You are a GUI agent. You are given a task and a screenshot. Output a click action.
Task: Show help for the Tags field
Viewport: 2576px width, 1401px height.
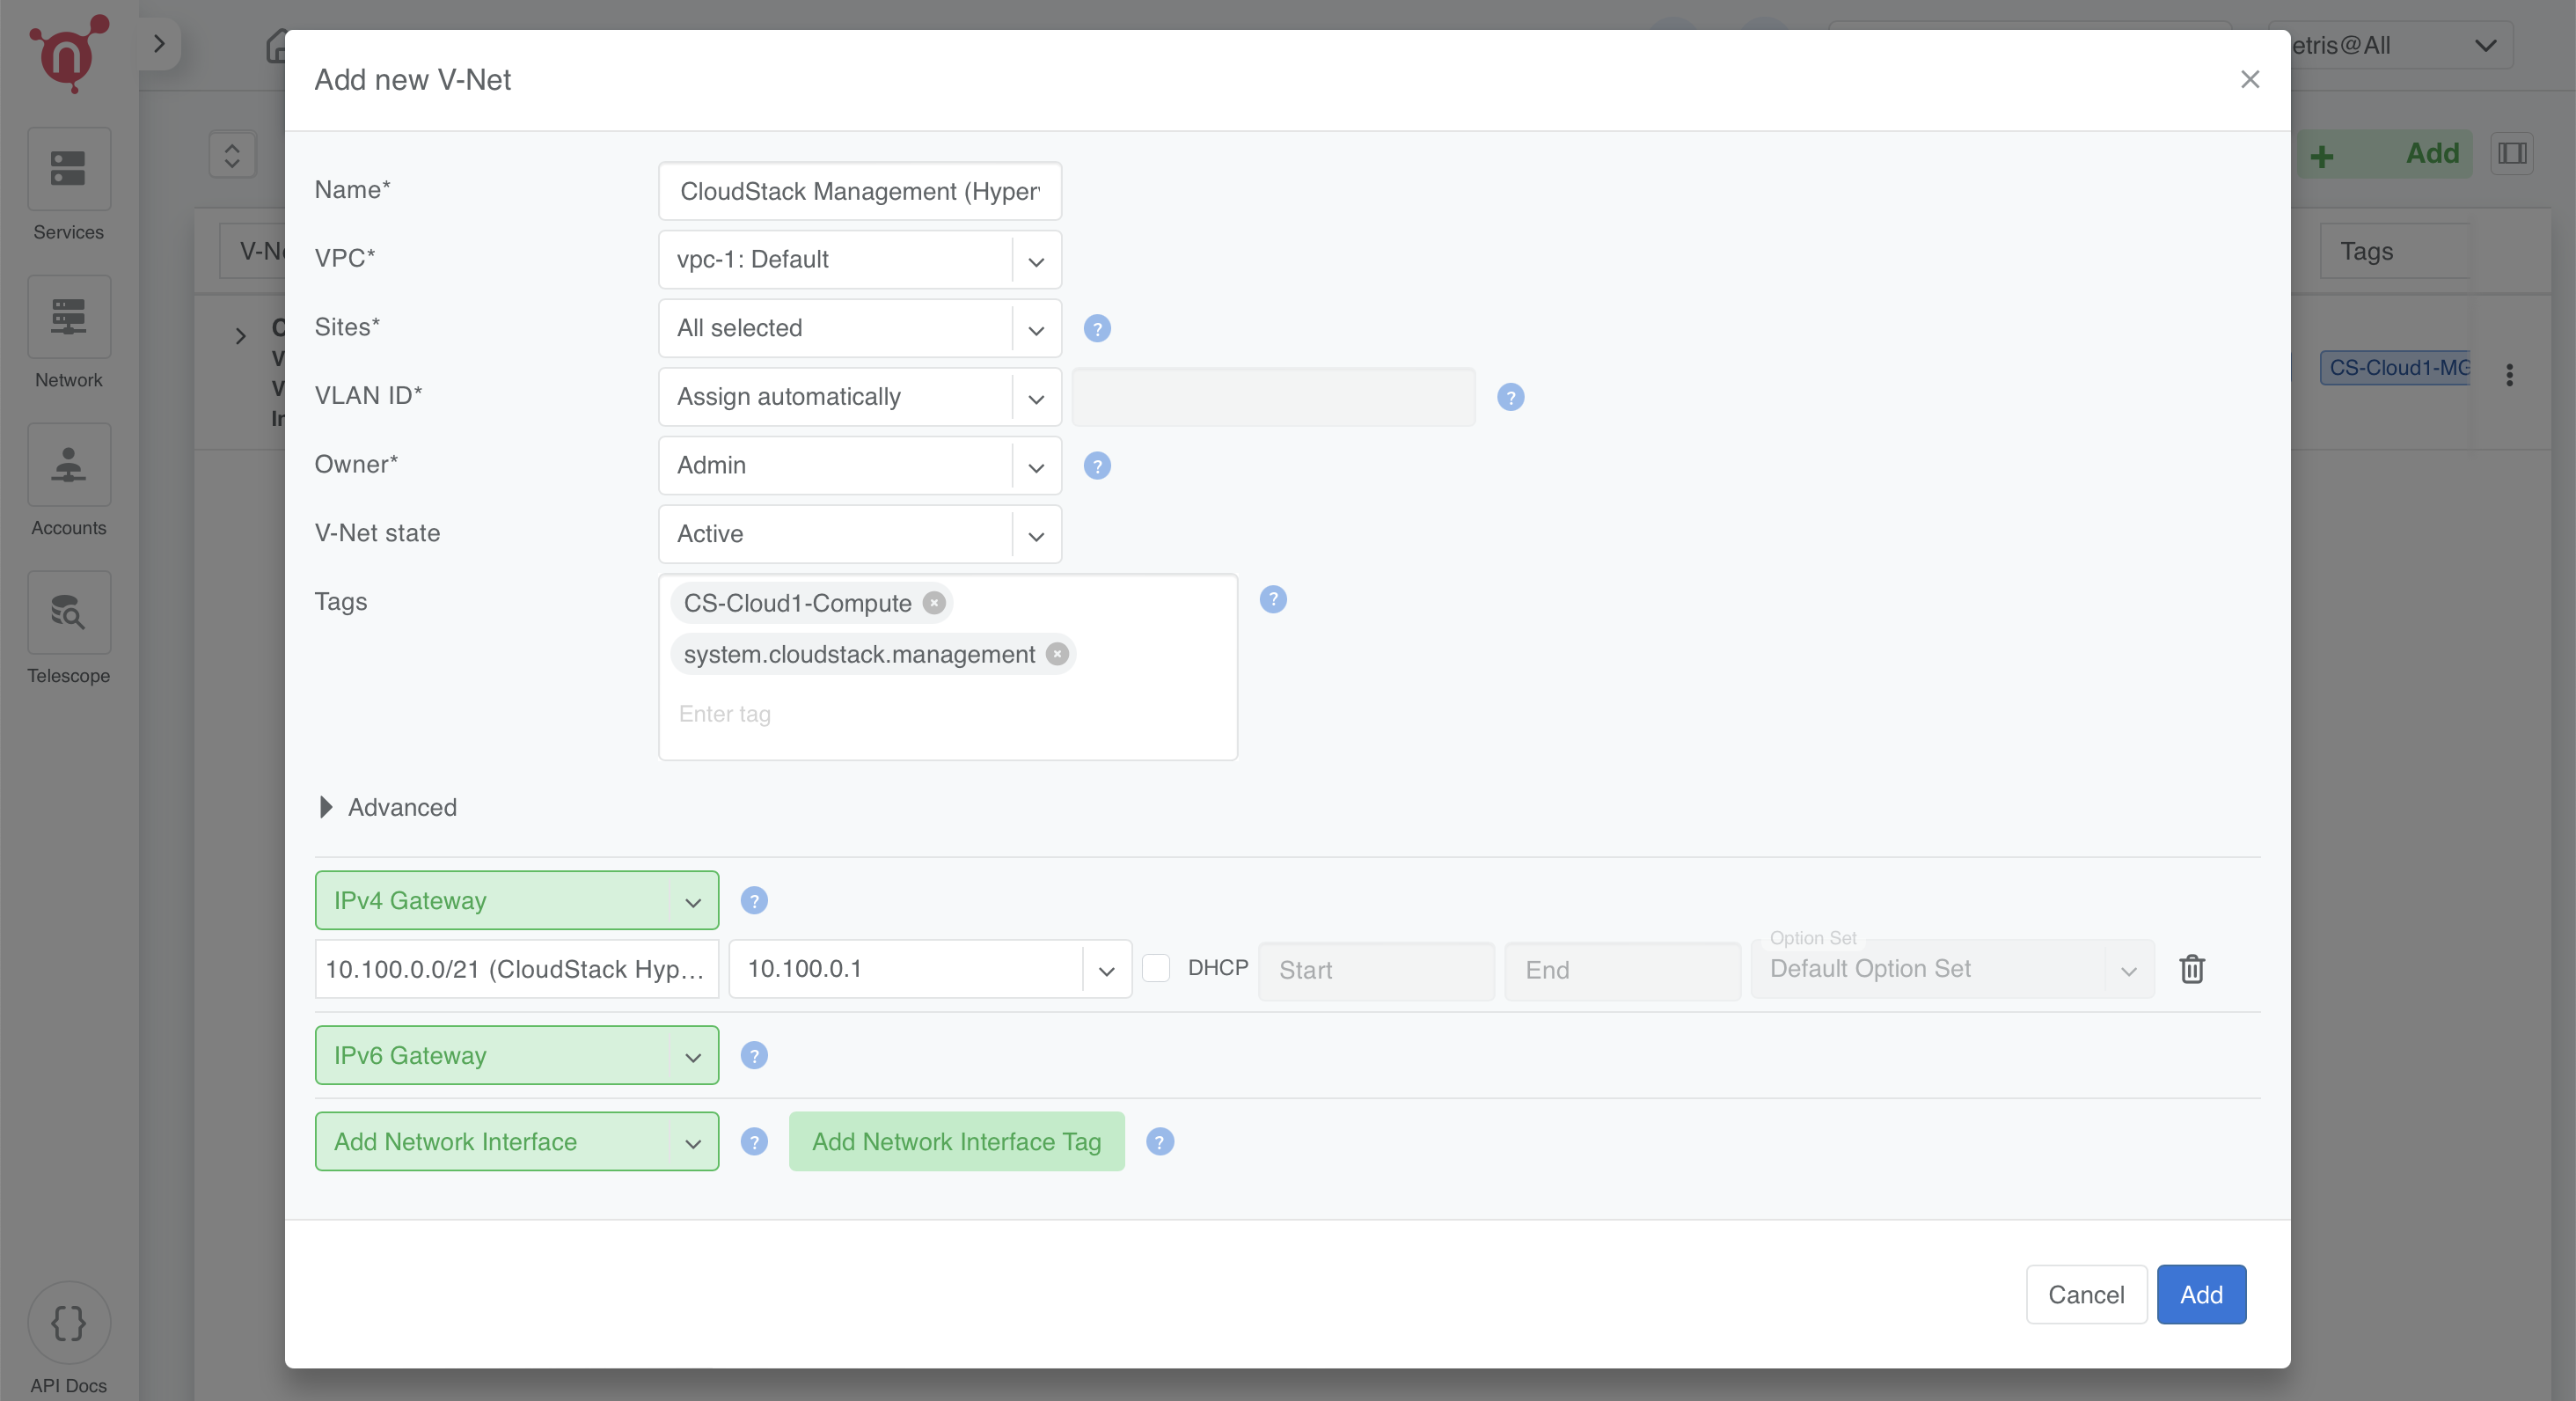click(1272, 599)
